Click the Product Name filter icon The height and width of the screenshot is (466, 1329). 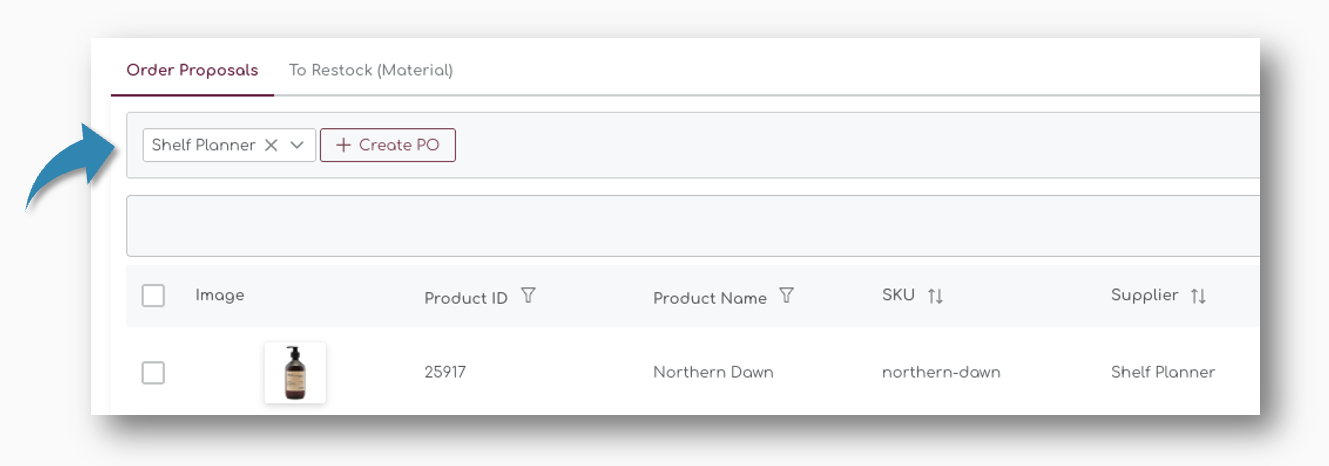[787, 296]
